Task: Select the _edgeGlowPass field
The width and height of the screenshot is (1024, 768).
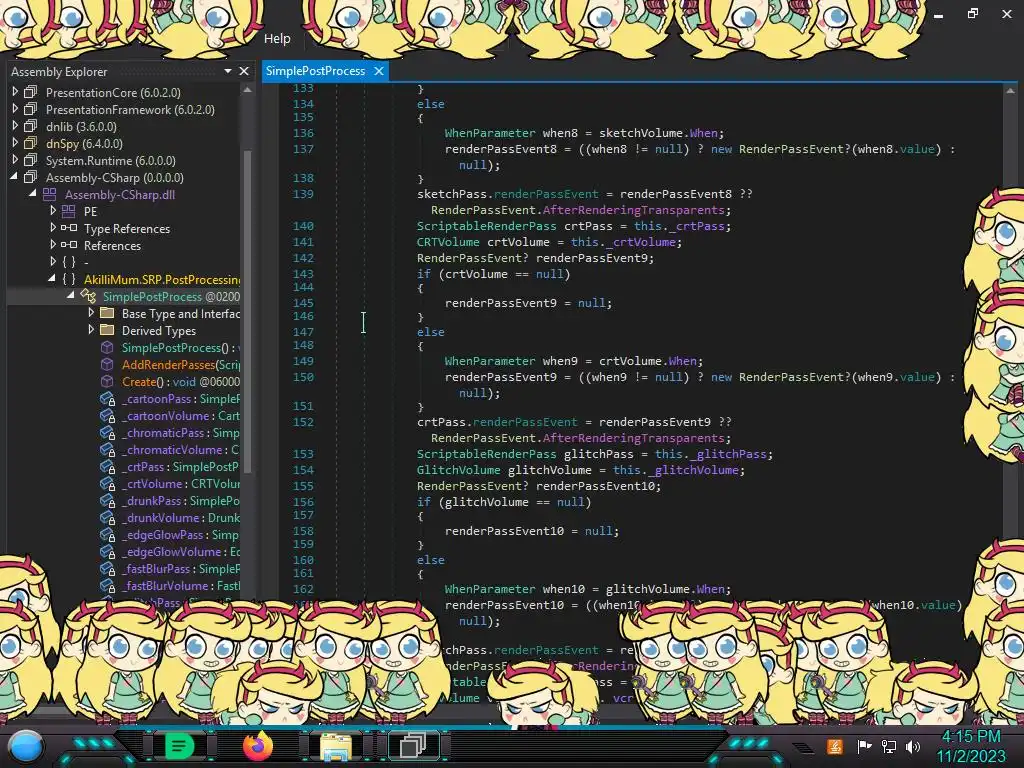Action: 181,534
